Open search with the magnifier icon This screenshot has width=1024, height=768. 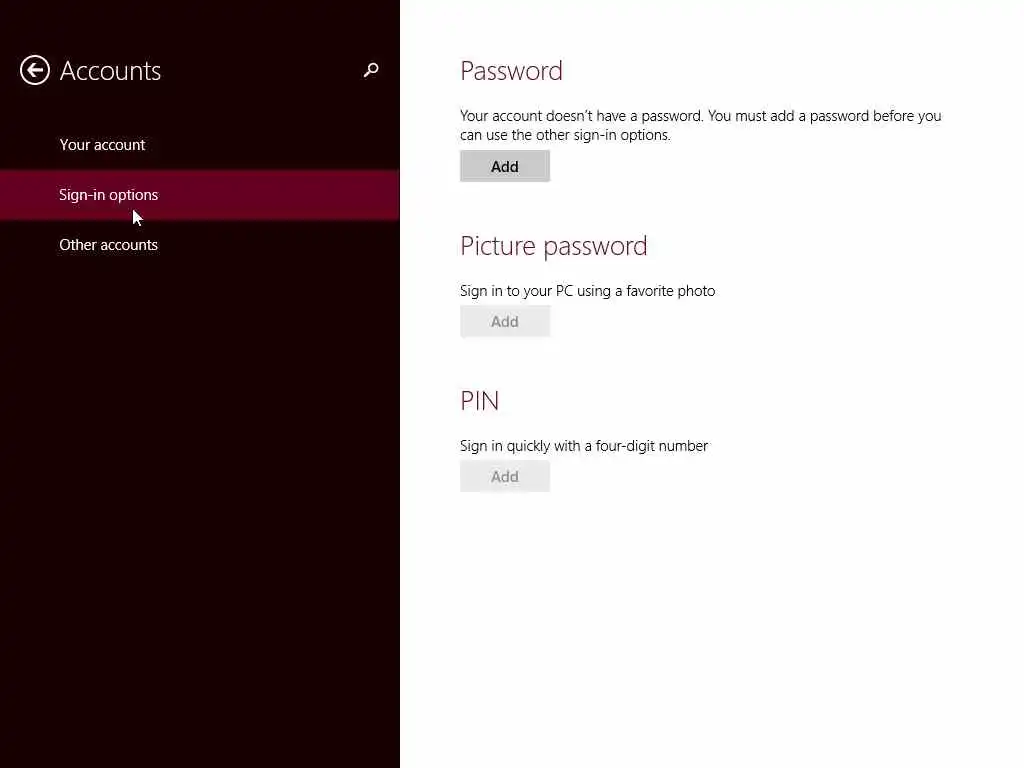point(371,70)
